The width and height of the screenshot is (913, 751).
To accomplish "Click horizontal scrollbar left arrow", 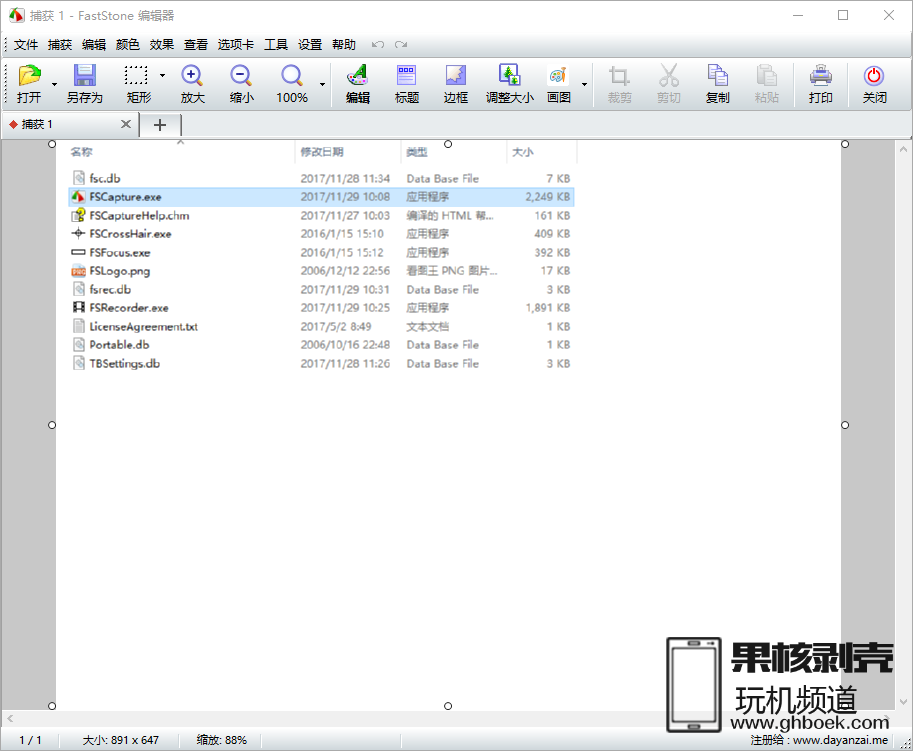I will coord(10,719).
